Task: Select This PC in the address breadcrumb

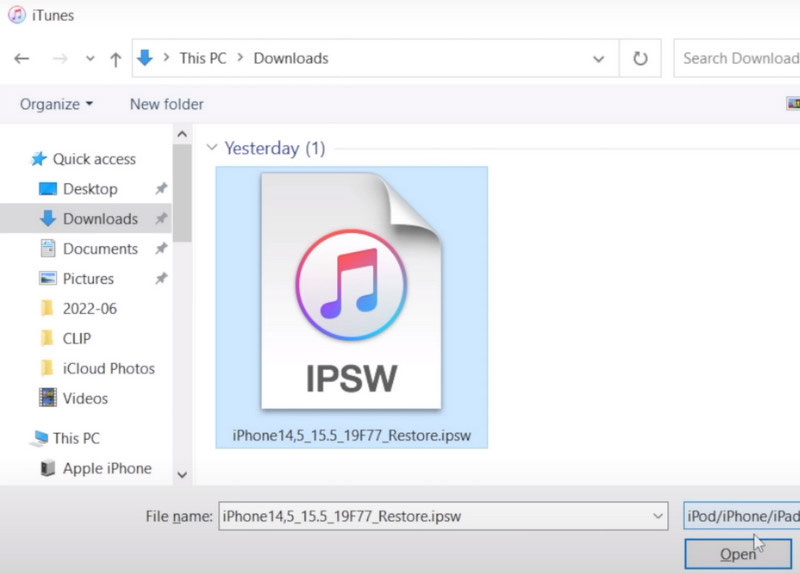Action: [203, 58]
